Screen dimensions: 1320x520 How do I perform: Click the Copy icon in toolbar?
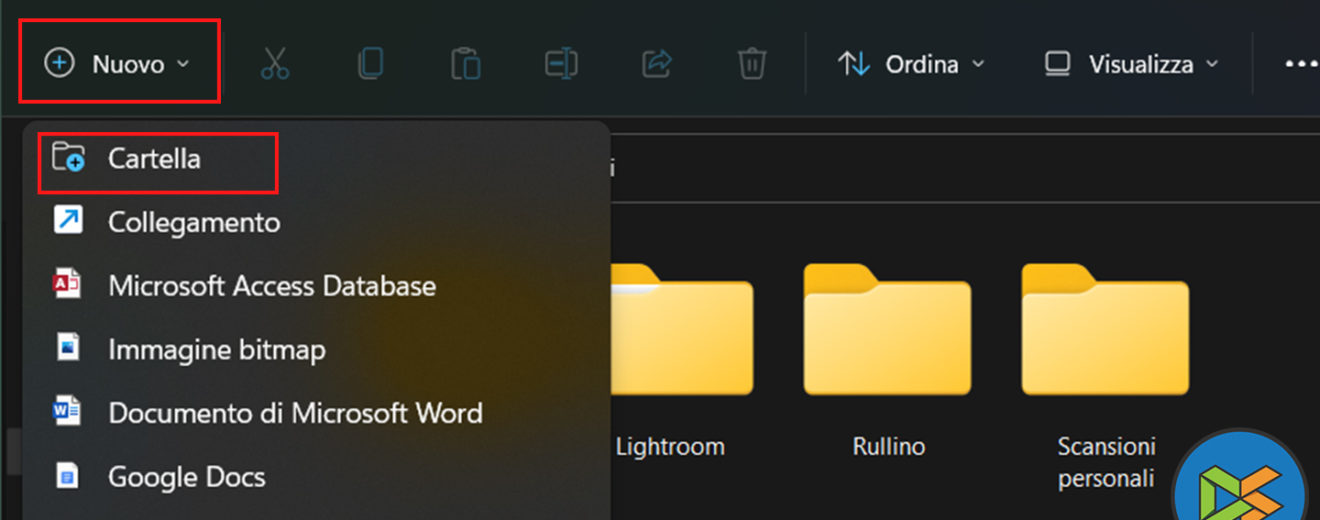click(370, 64)
